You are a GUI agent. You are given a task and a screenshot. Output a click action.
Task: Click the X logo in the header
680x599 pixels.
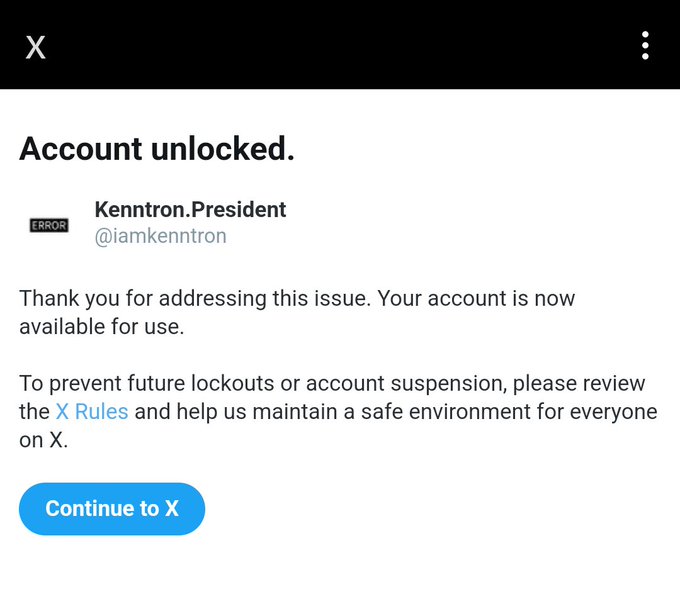coord(36,46)
